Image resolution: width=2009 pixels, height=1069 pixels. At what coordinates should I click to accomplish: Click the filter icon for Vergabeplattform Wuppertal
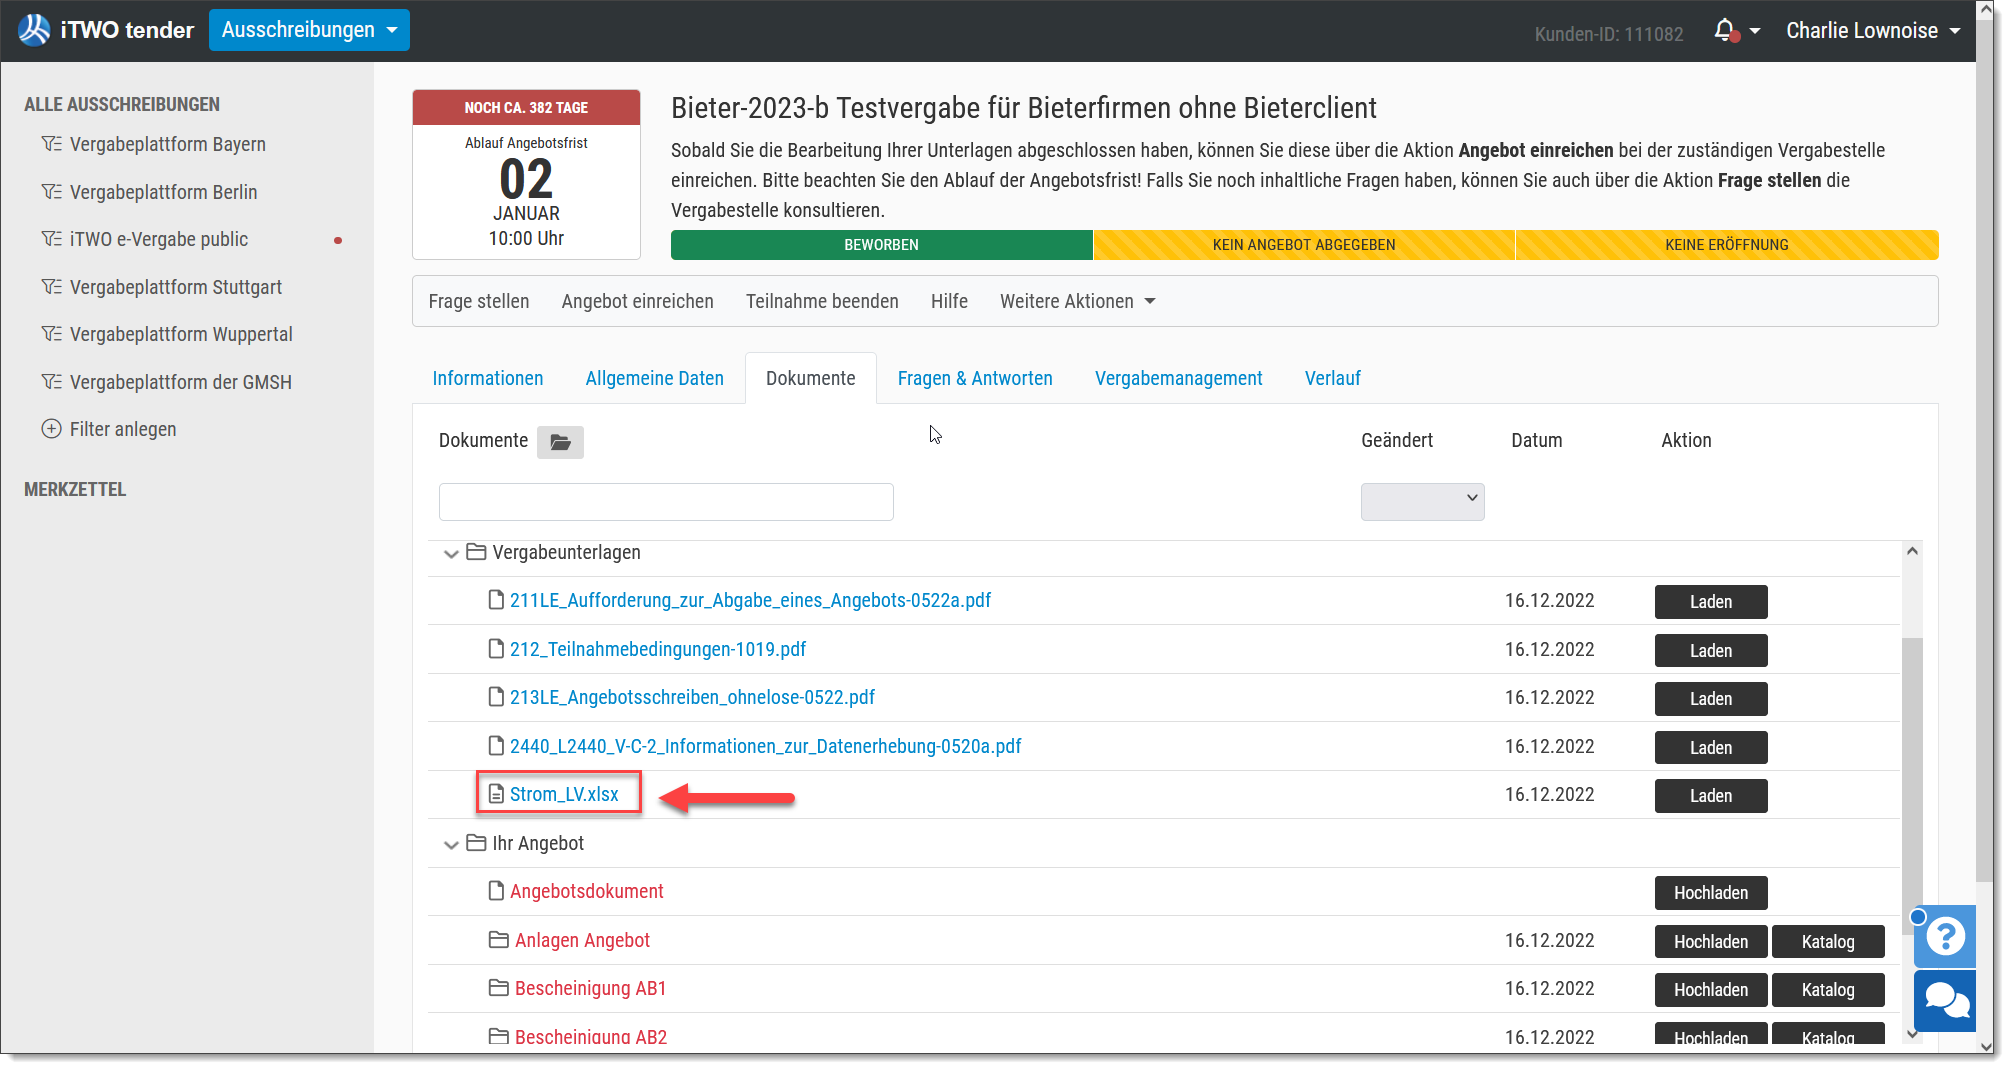[51, 334]
